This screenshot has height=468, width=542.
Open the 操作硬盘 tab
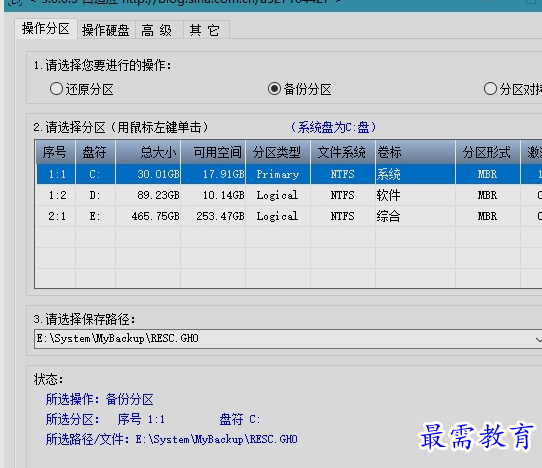point(106,30)
